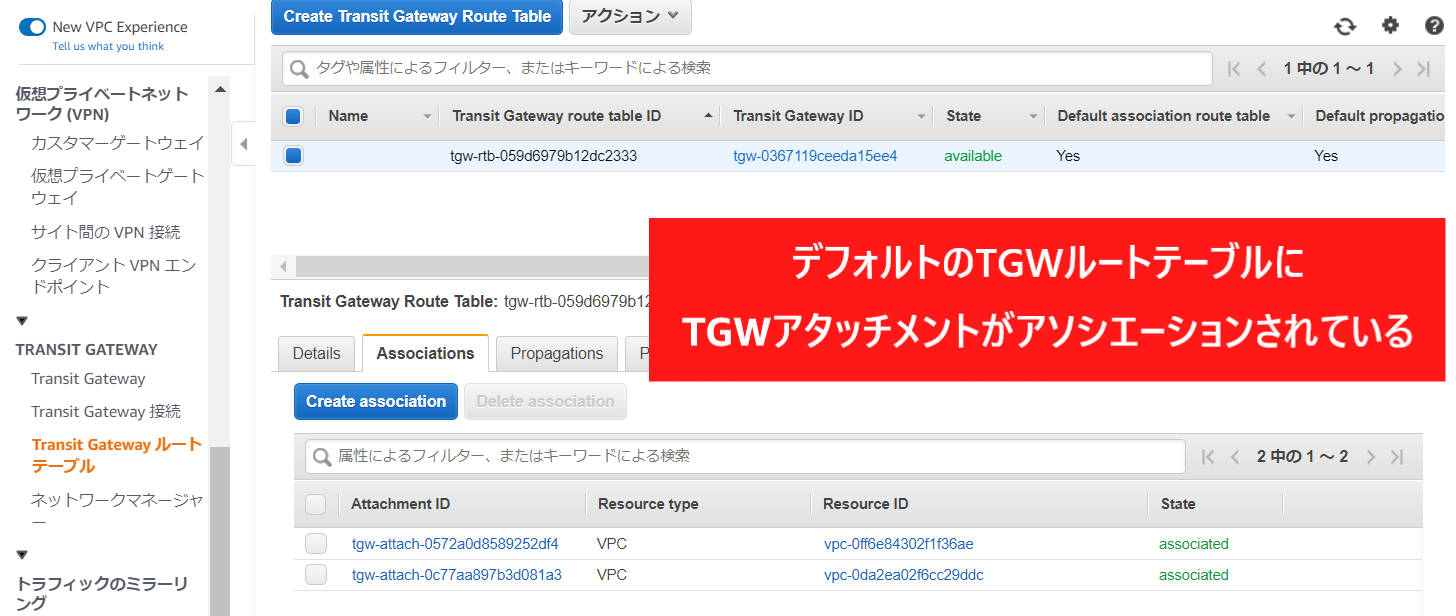Open the vpc-0ff6e84302f1f36ae resource link
This screenshot has width=1456, height=616.
pos(898,544)
